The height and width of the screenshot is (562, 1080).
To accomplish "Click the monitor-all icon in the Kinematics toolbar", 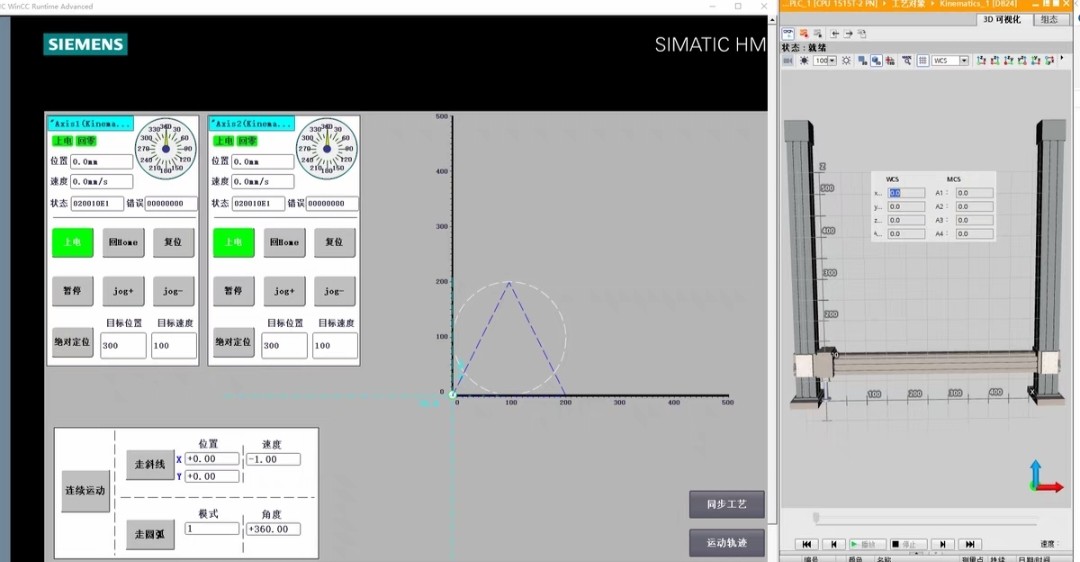I will pyautogui.click(x=788, y=33).
